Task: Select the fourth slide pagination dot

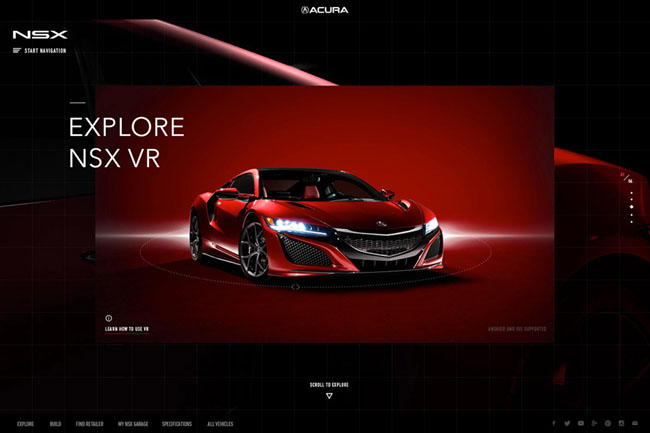Action: 631,215
